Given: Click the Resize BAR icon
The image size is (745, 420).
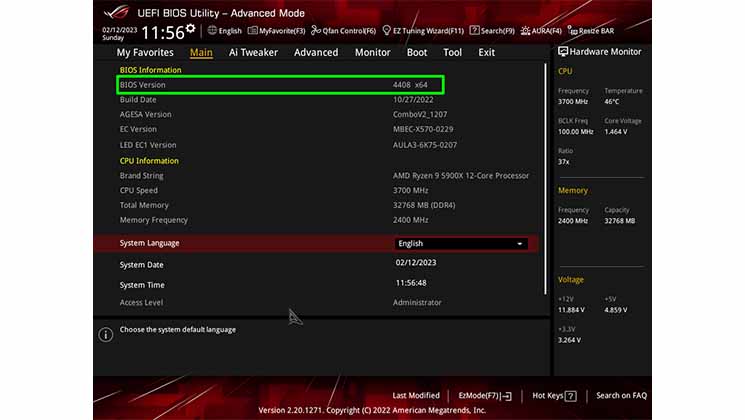Looking at the screenshot, I should [x=573, y=31].
